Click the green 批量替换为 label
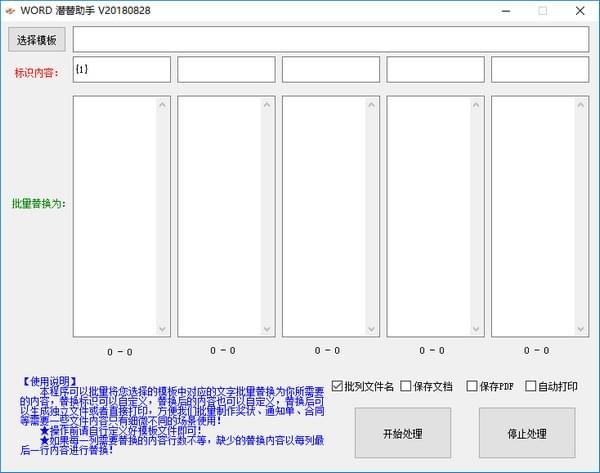The height and width of the screenshot is (473, 600). point(39,204)
